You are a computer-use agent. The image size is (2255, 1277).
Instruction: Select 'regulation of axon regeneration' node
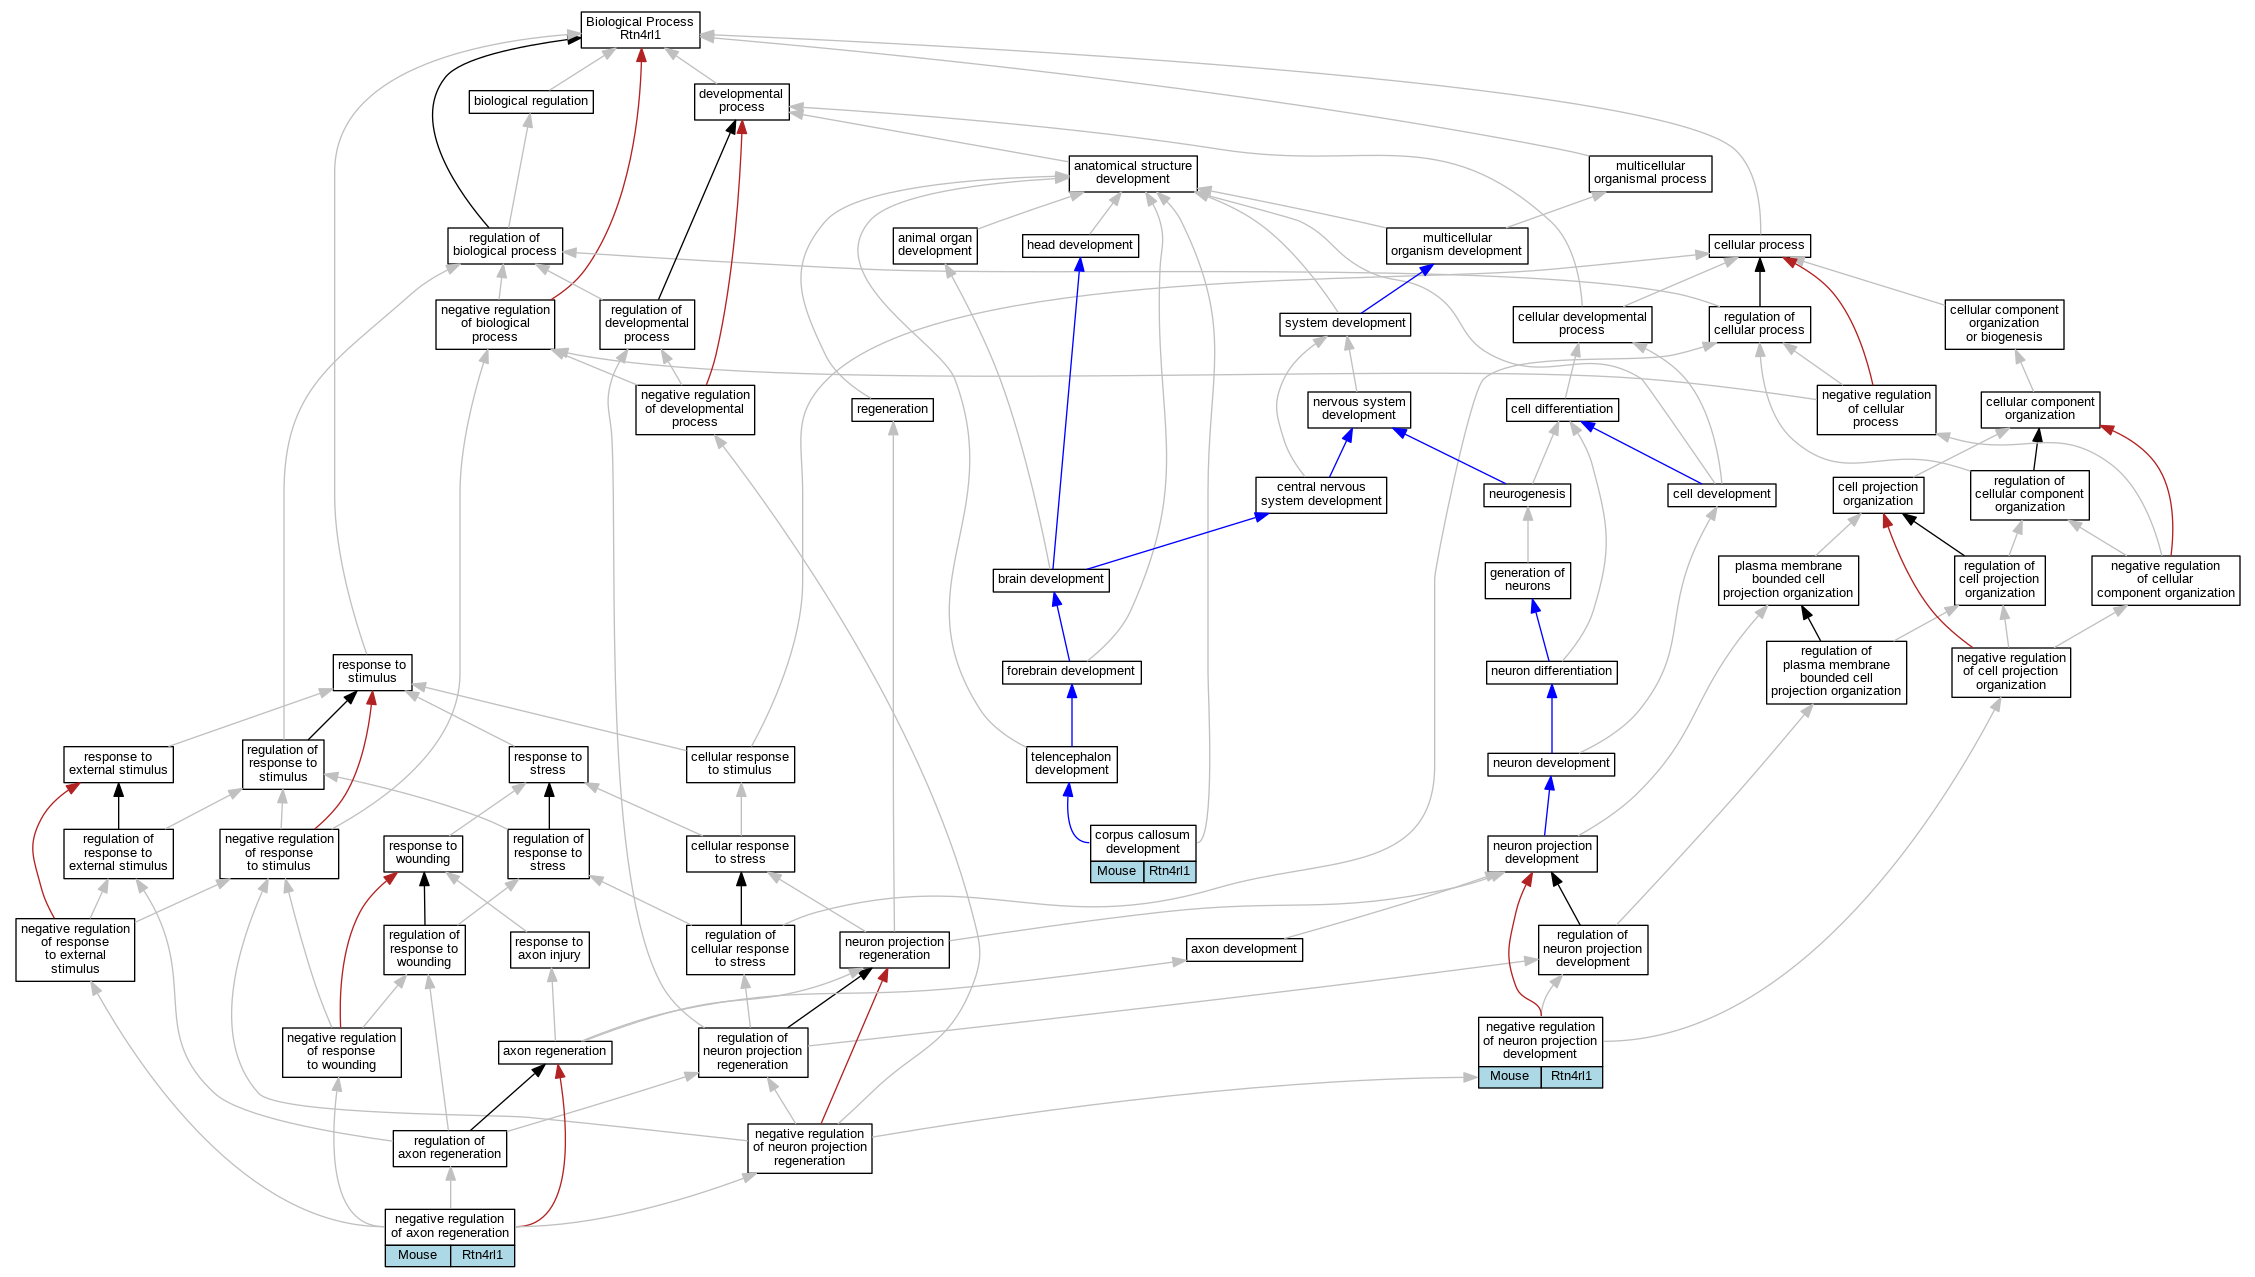(x=449, y=1148)
